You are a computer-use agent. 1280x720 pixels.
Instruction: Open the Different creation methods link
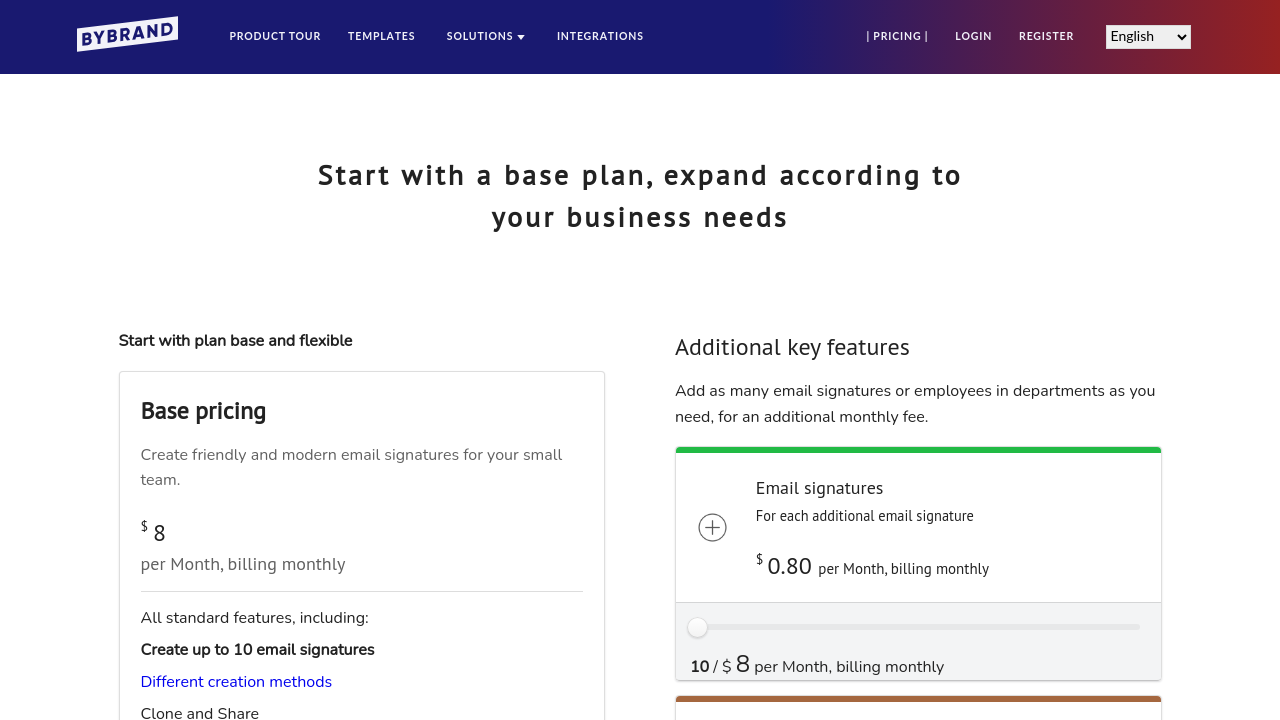[x=236, y=682]
